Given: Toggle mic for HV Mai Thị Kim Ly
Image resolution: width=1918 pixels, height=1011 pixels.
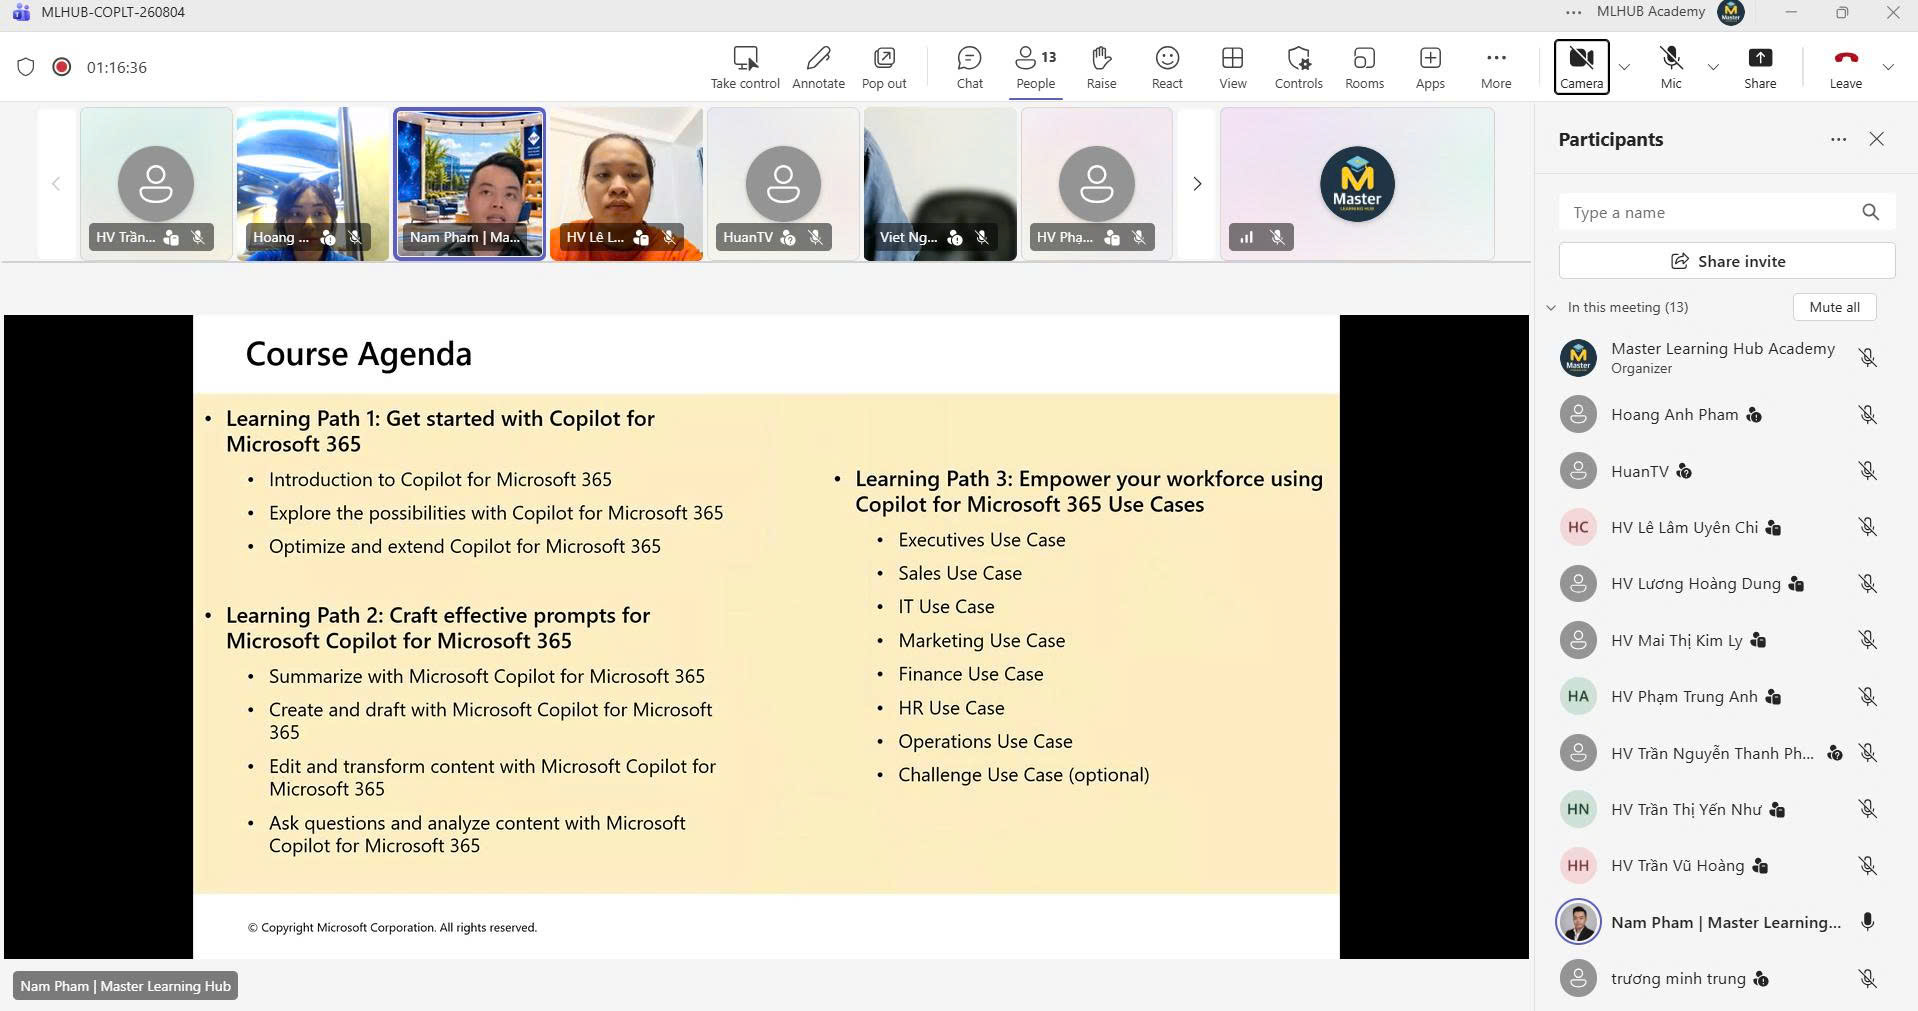Looking at the screenshot, I should tap(1867, 640).
